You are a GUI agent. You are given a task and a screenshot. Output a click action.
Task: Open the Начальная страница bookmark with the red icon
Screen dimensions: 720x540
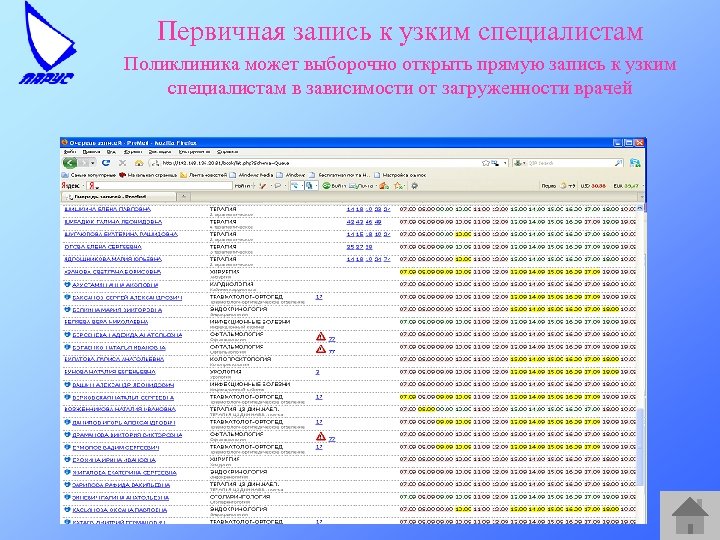pyautogui.click(x=148, y=175)
